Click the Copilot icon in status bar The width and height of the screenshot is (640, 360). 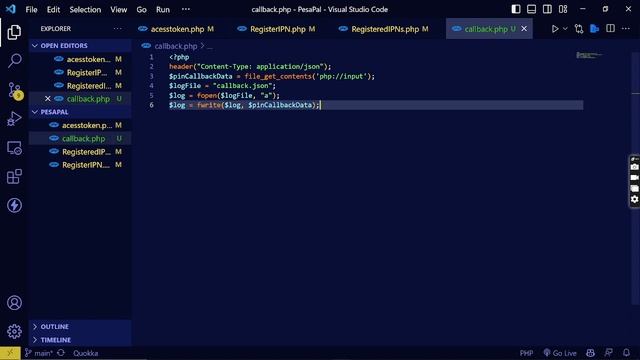(590, 353)
